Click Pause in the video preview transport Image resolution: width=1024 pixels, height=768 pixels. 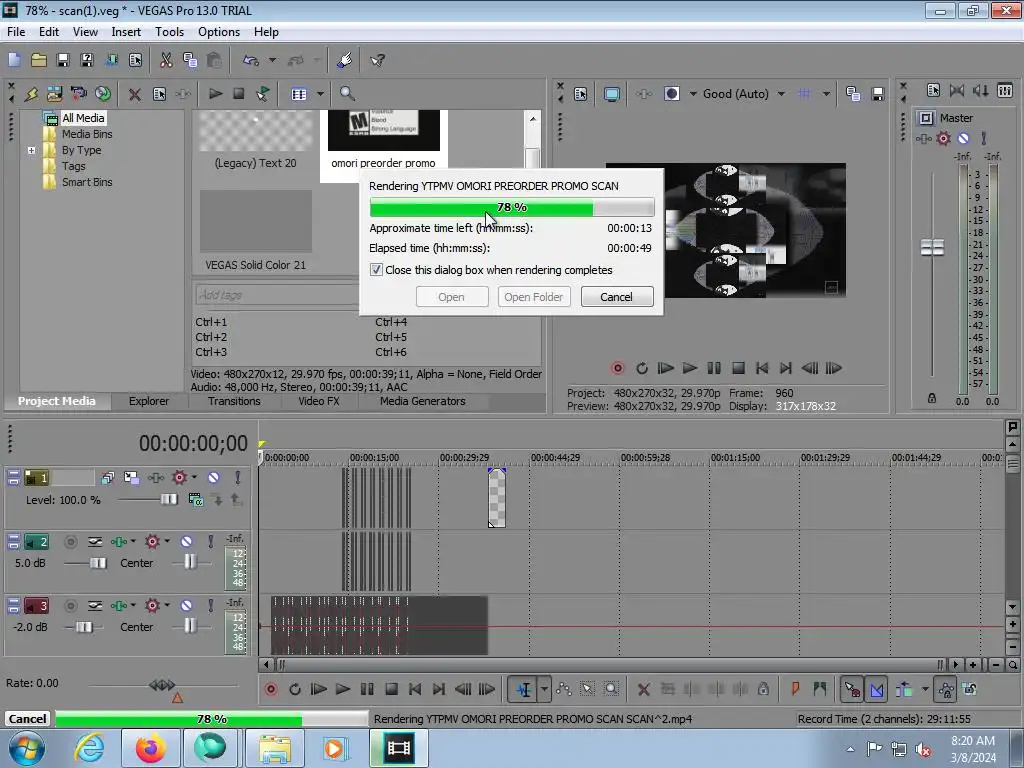coord(714,368)
